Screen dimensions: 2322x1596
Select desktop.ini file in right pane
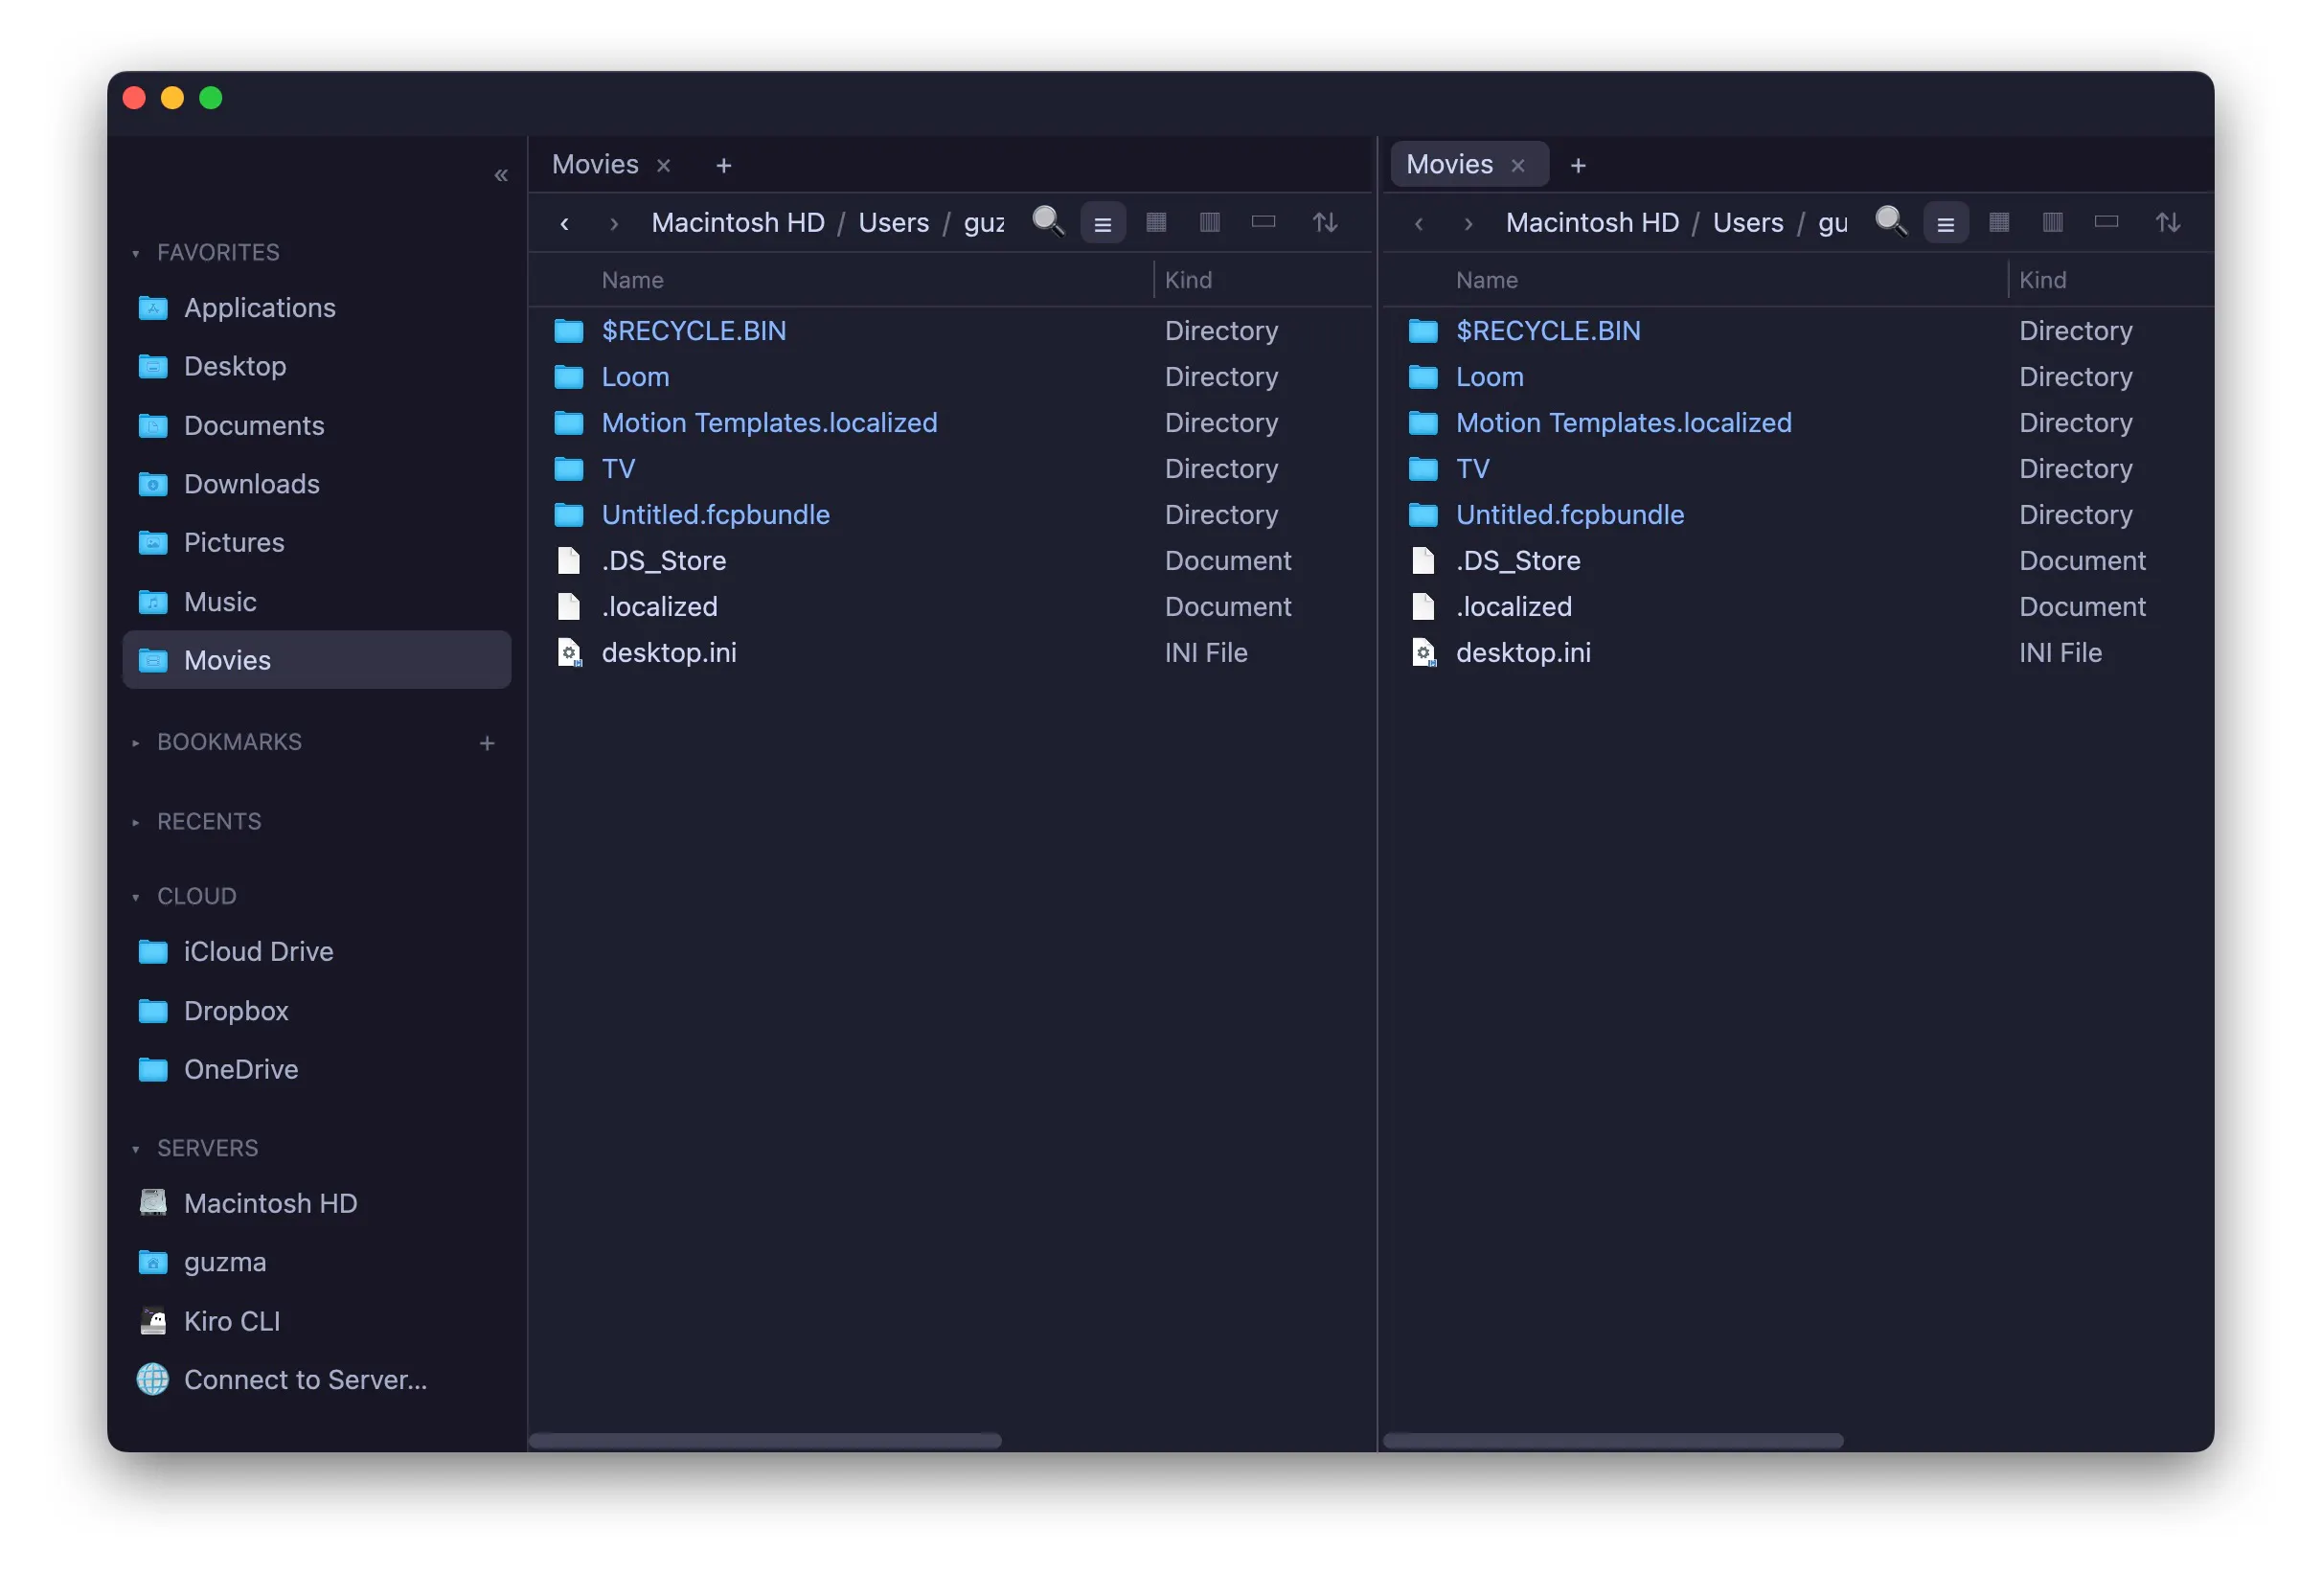click(1798, 653)
